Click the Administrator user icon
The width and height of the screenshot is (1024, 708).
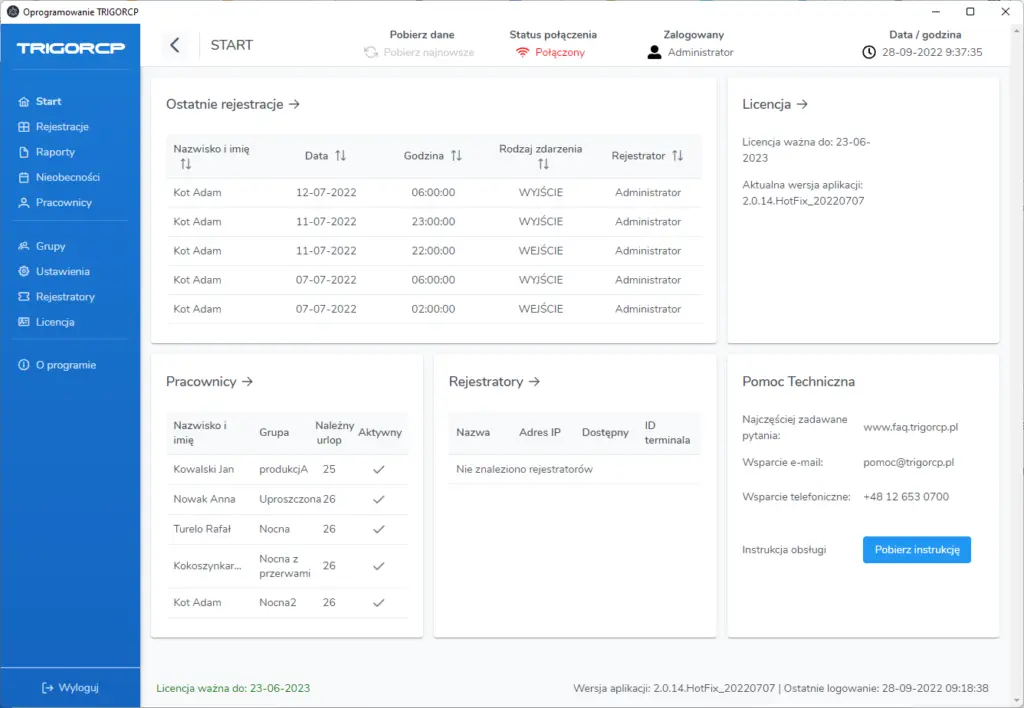coord(655,52)
